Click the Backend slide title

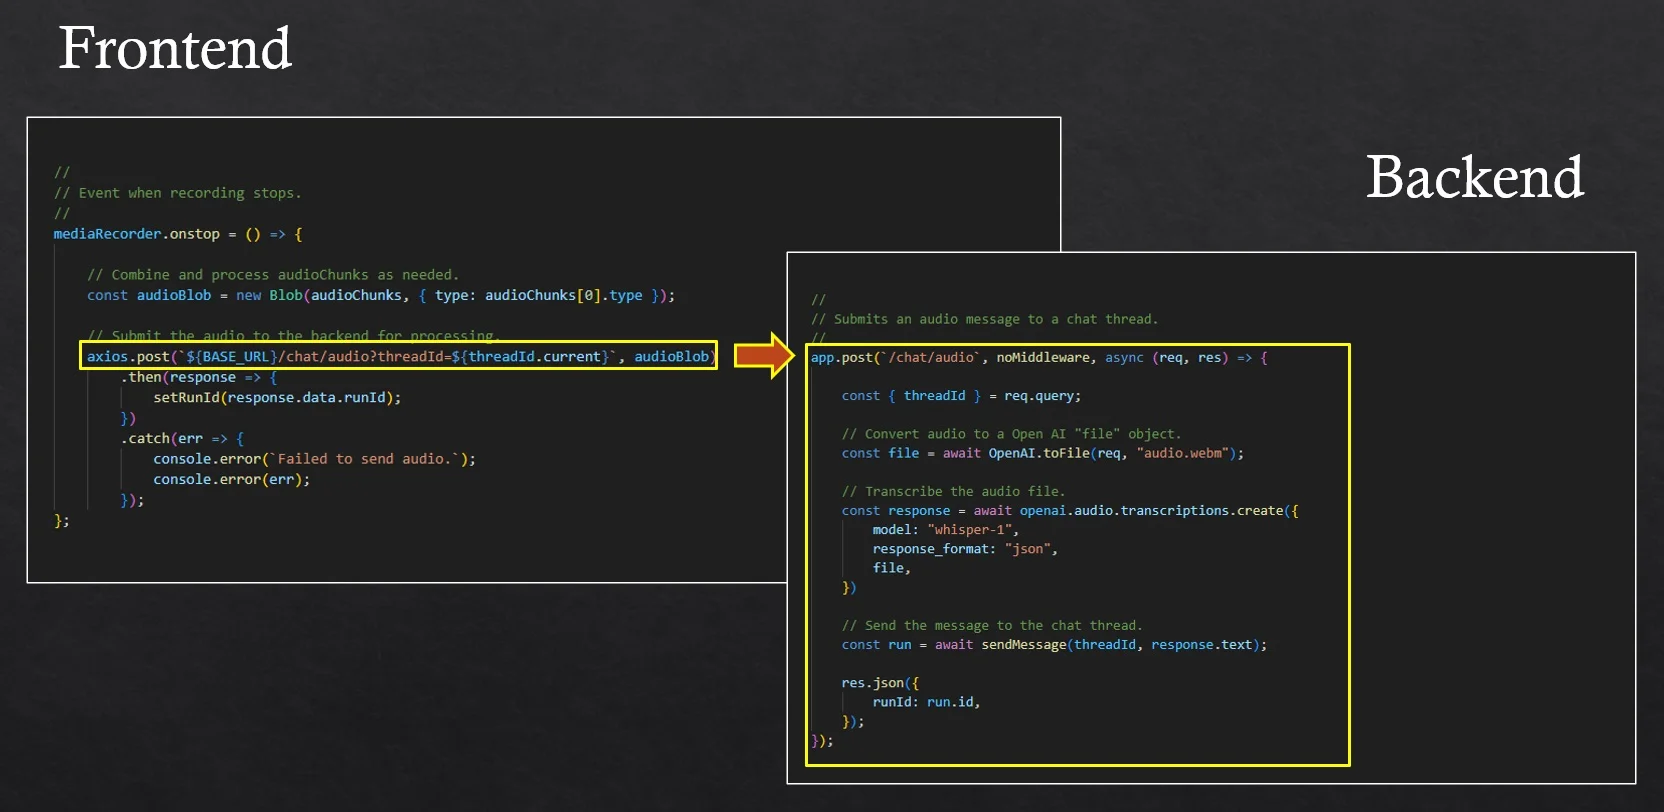pyautogui.click(x=1474, y=177)
